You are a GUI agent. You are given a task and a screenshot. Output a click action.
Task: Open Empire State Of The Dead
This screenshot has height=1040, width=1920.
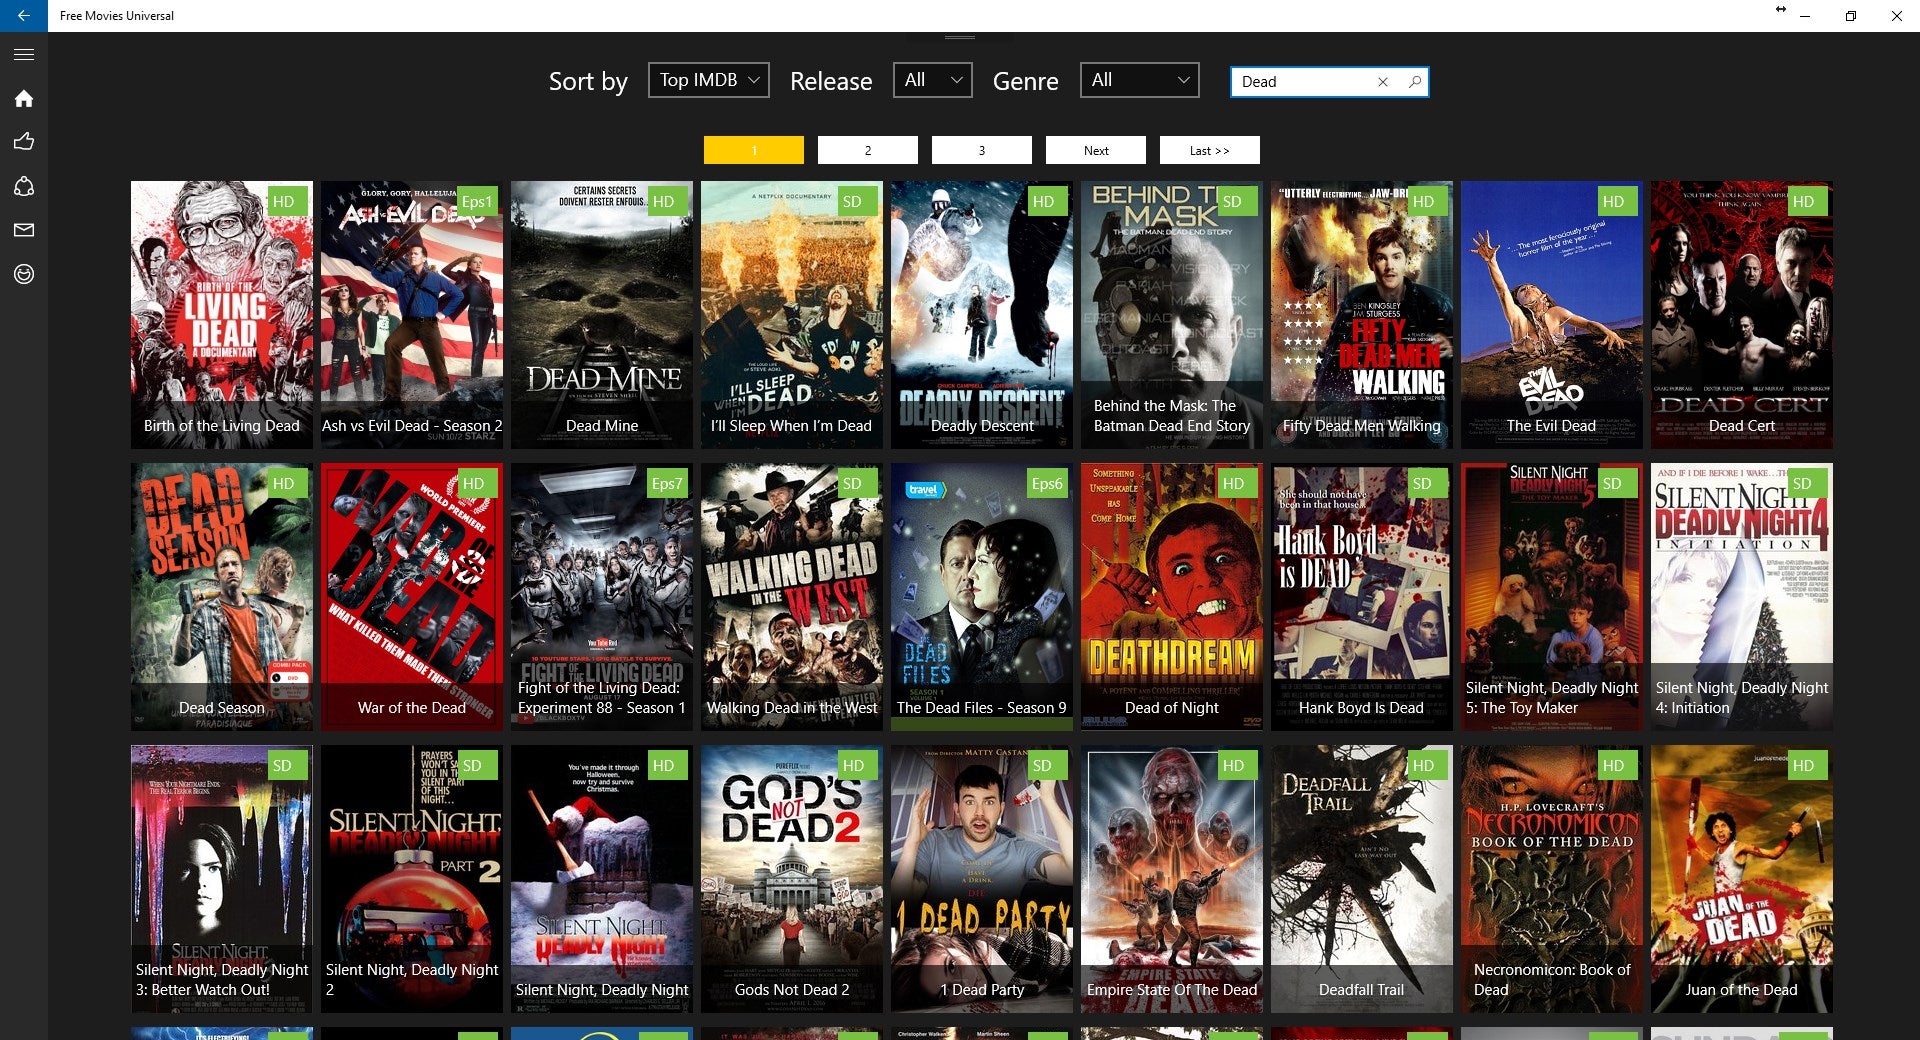point(1172,879)
